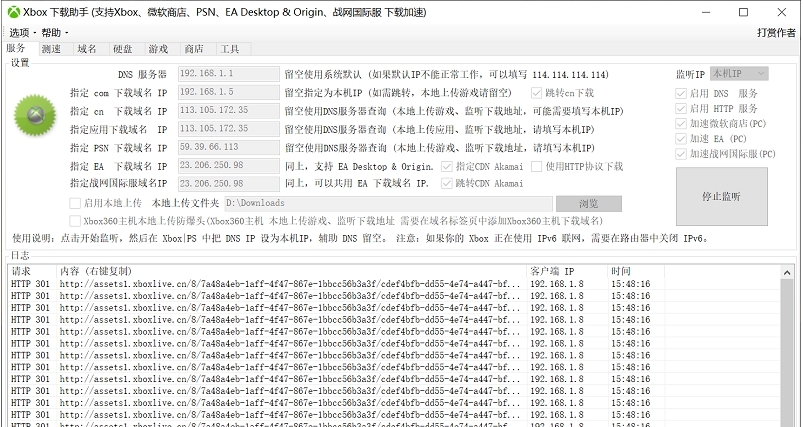Click the 浏览 button
The height and width of the screenshot is (427, 803).
pos(589,204)
